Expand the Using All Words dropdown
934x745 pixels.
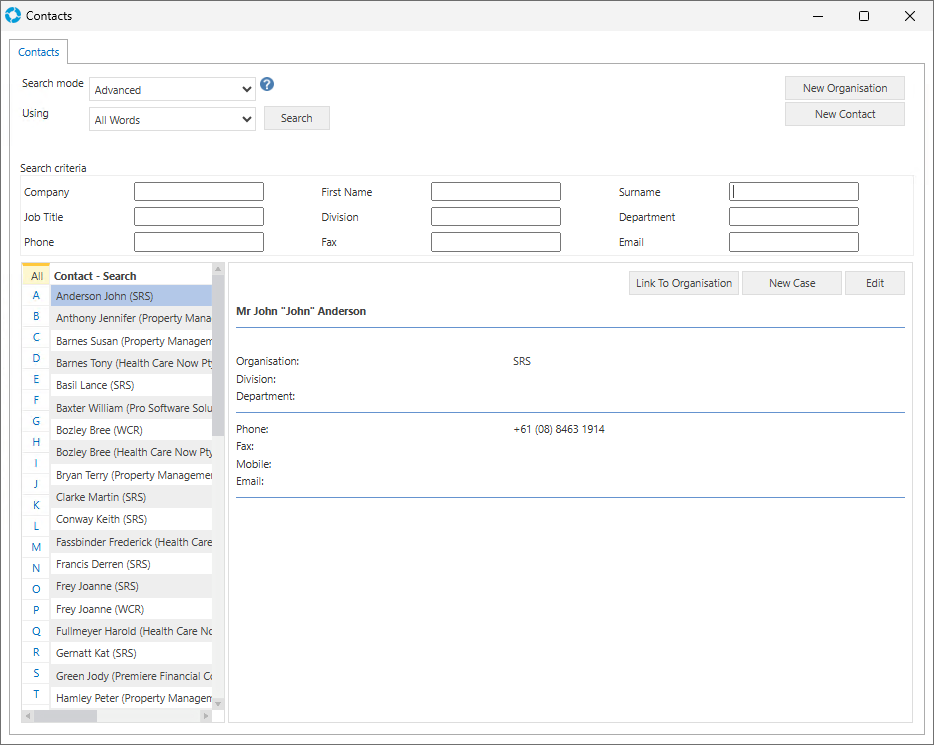pos(172,120)
